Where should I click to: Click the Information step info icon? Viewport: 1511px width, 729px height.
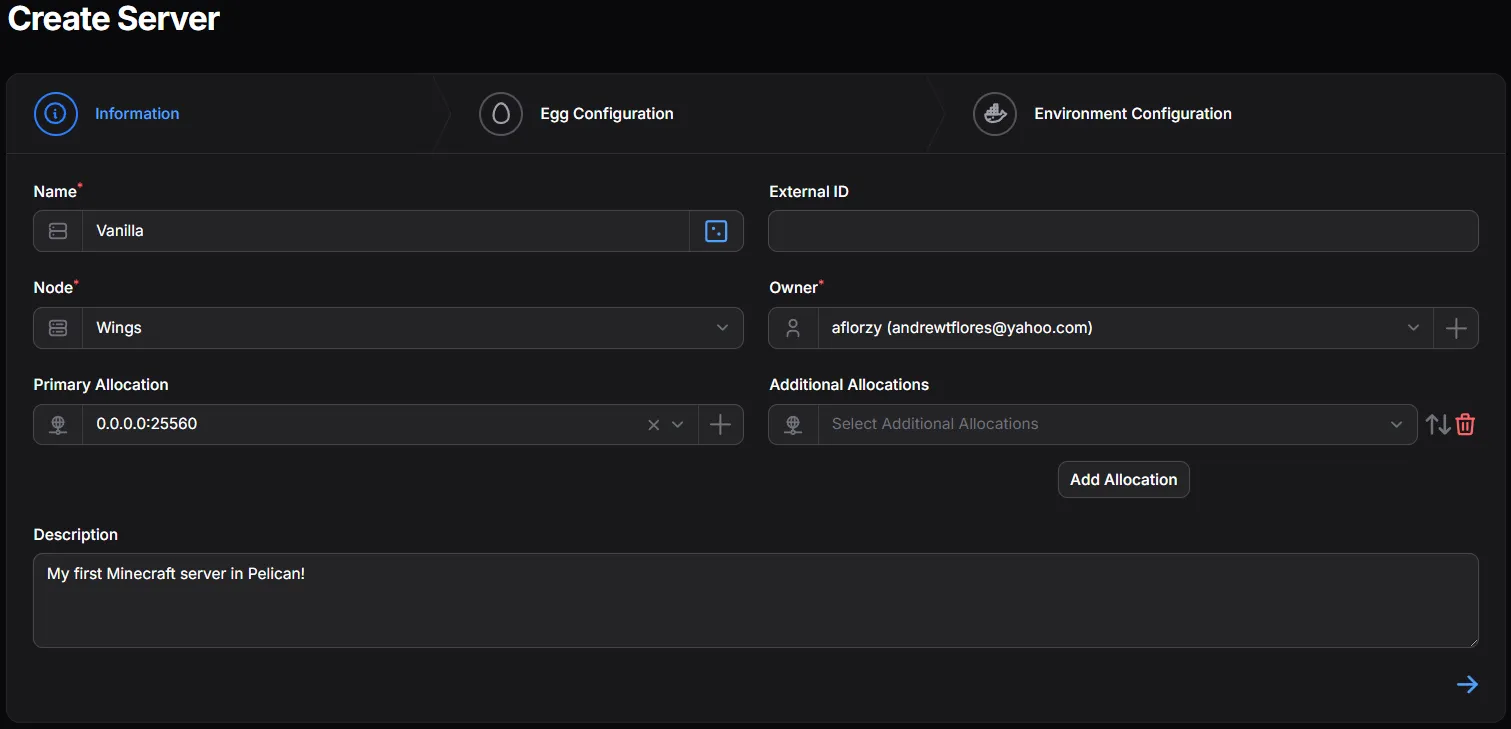pos(56,114)
